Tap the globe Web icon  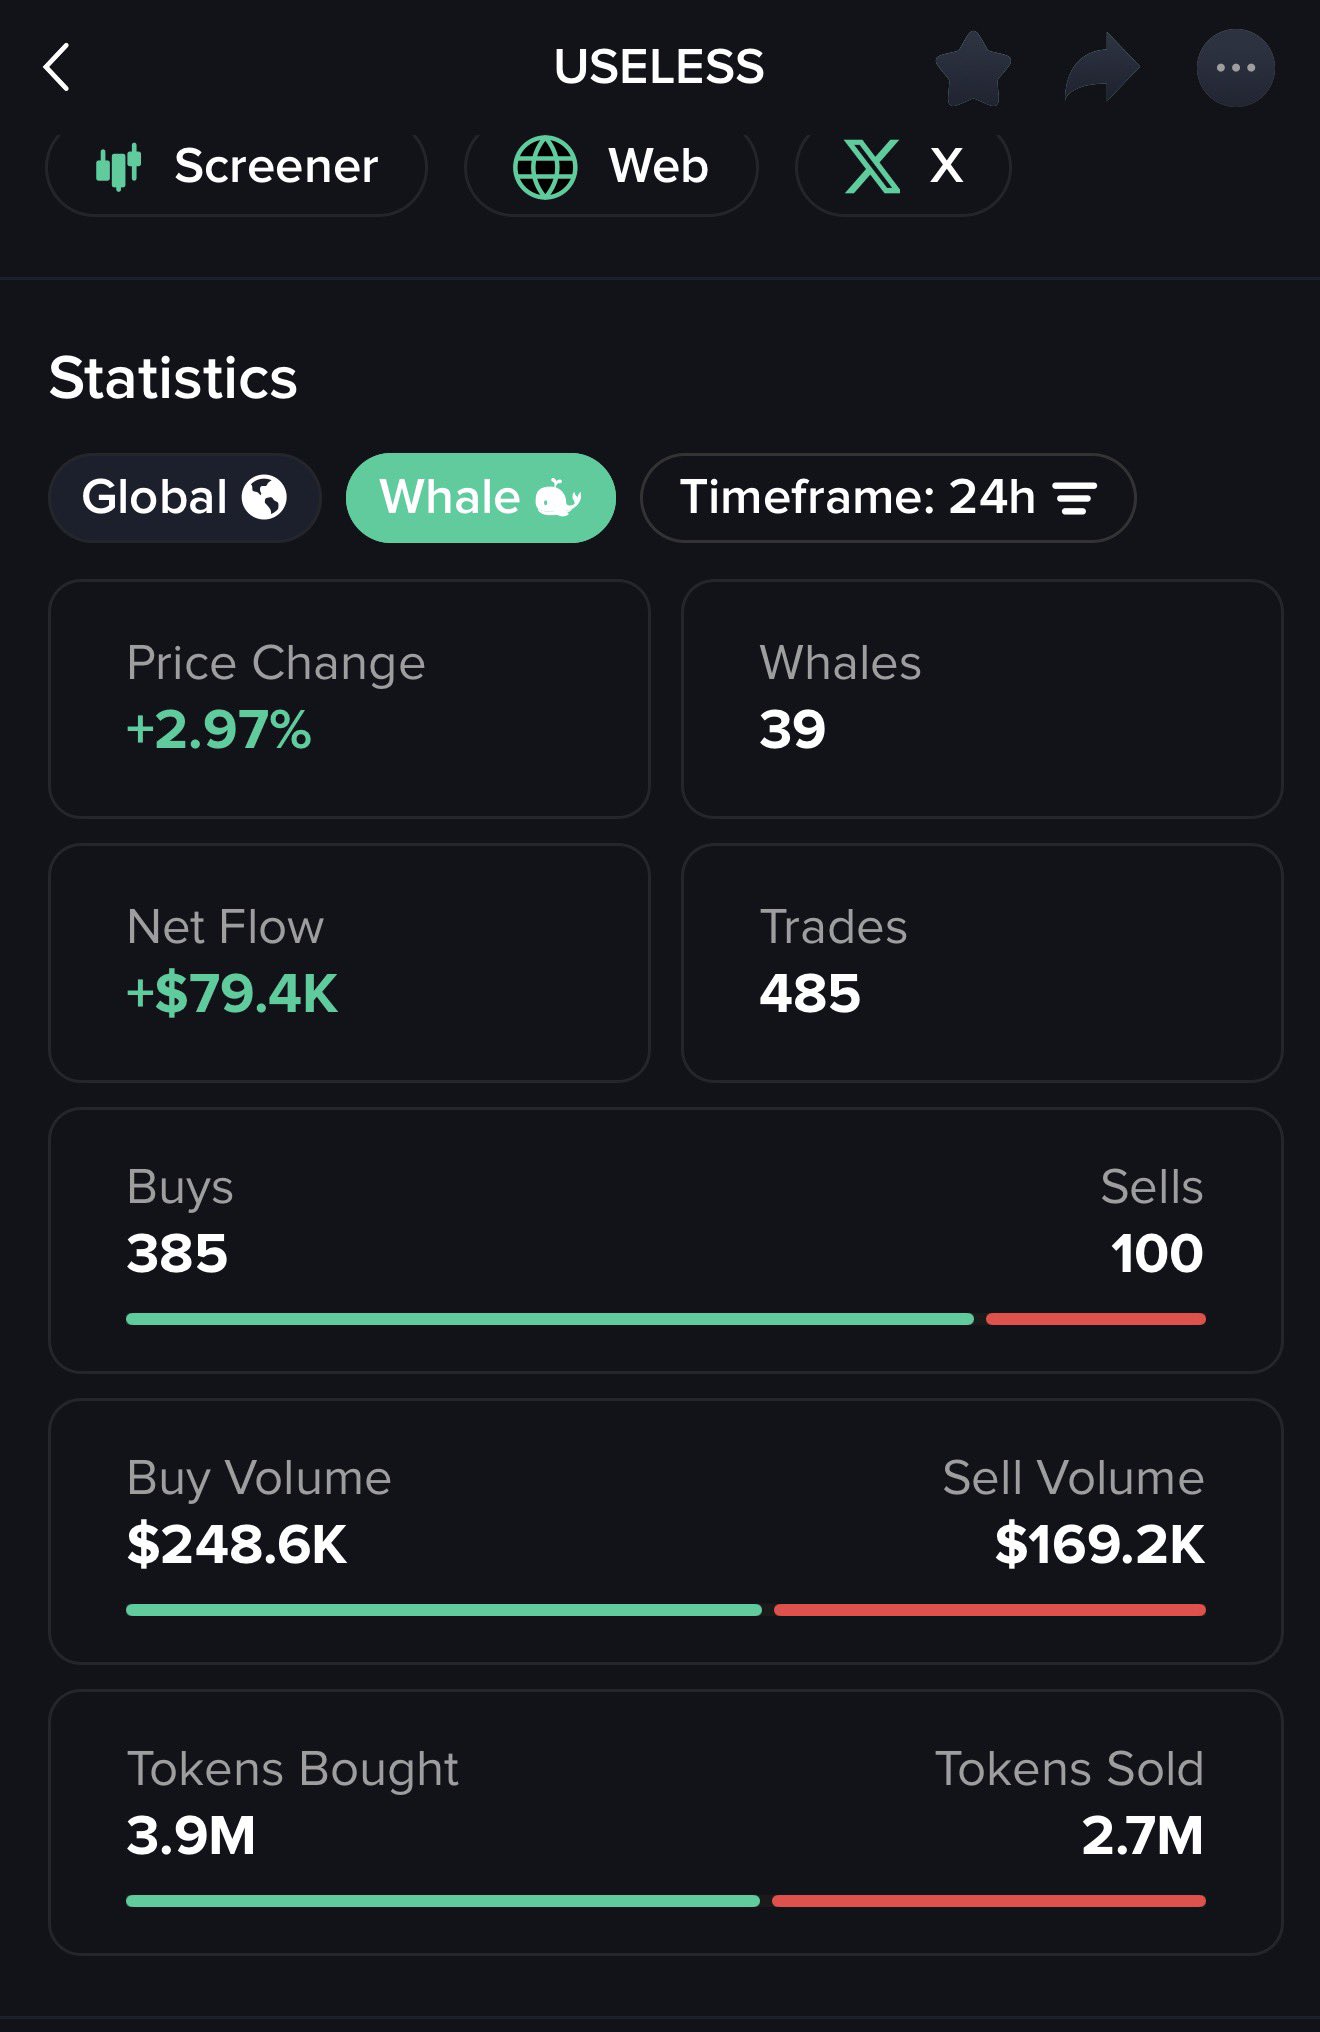(x=545, y=166)
